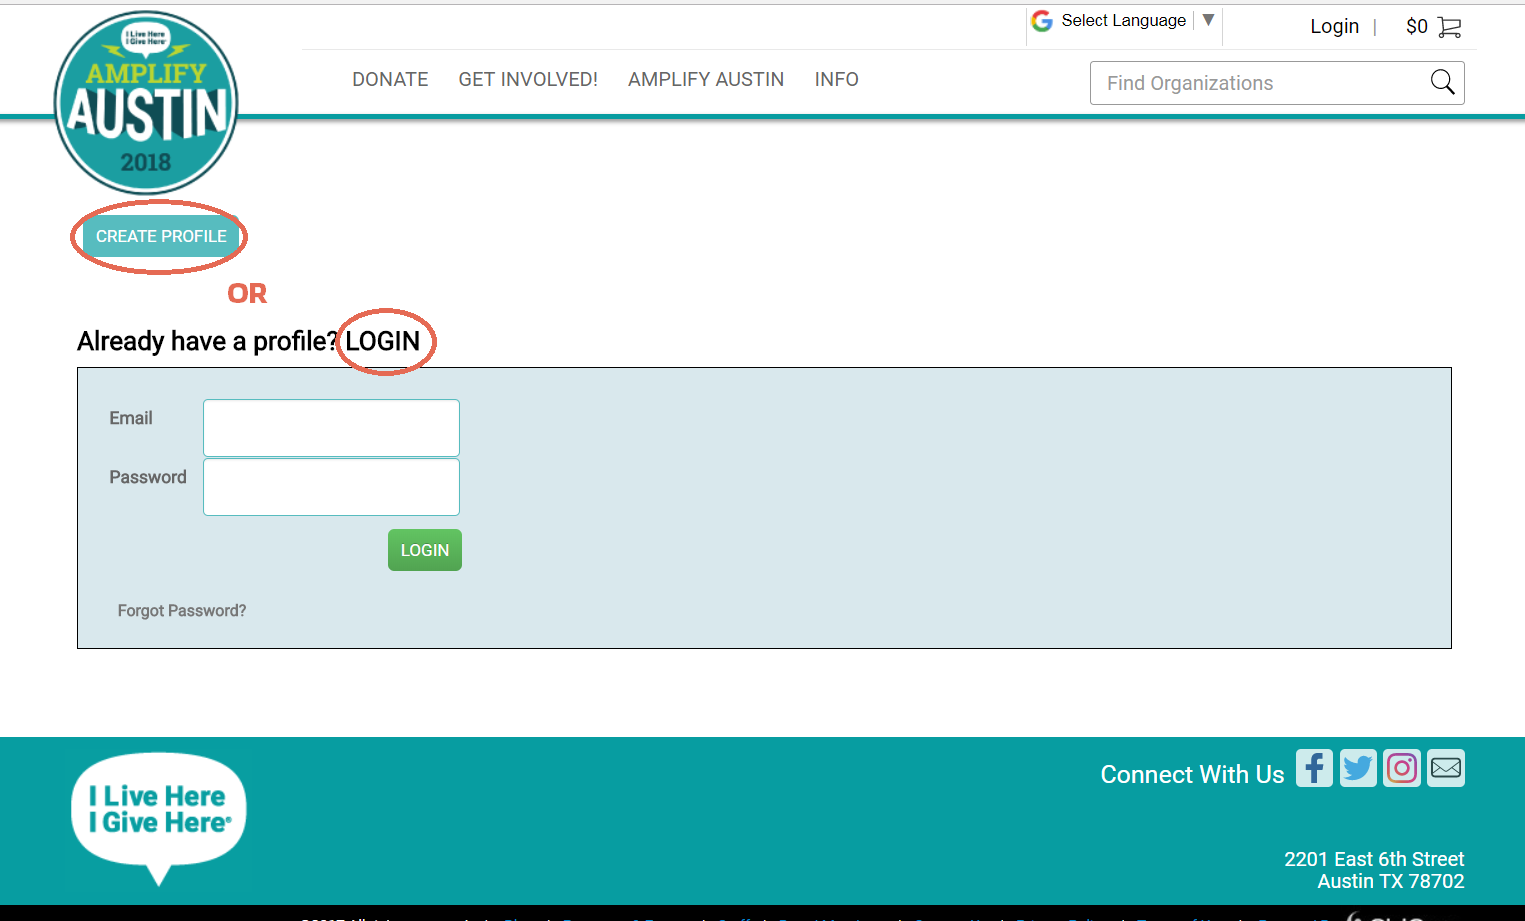Click into the Email input field
1525x921 pixels.
[x=331, y=428]
